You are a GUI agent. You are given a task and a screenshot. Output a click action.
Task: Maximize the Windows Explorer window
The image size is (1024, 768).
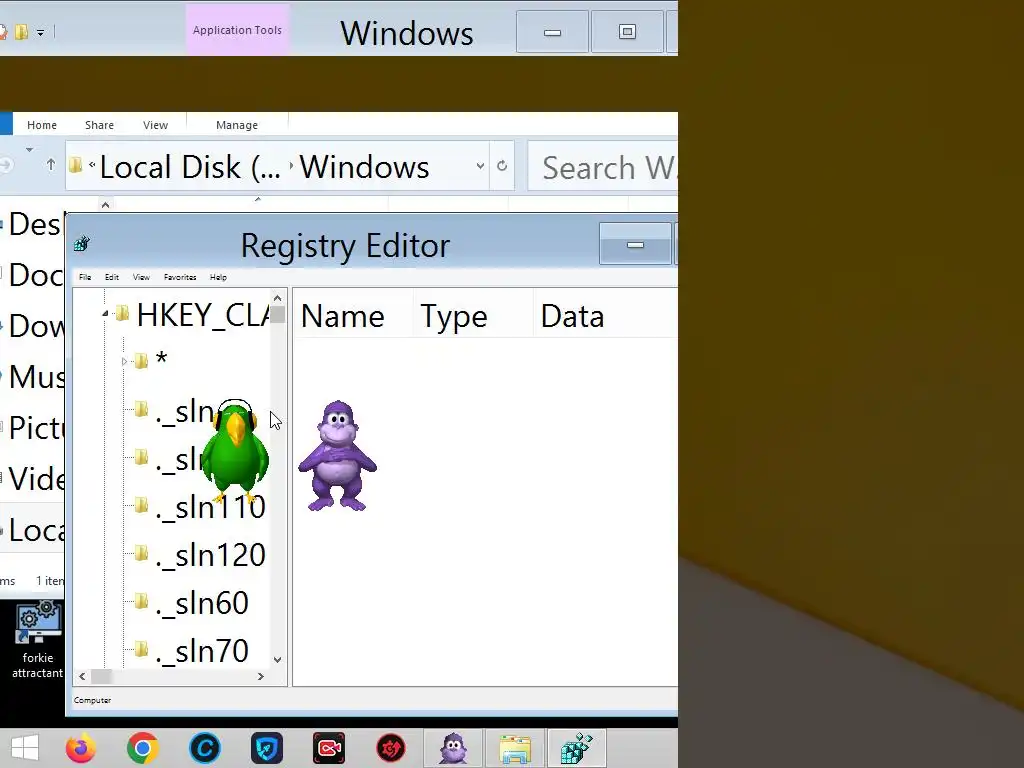click(627, 31)
